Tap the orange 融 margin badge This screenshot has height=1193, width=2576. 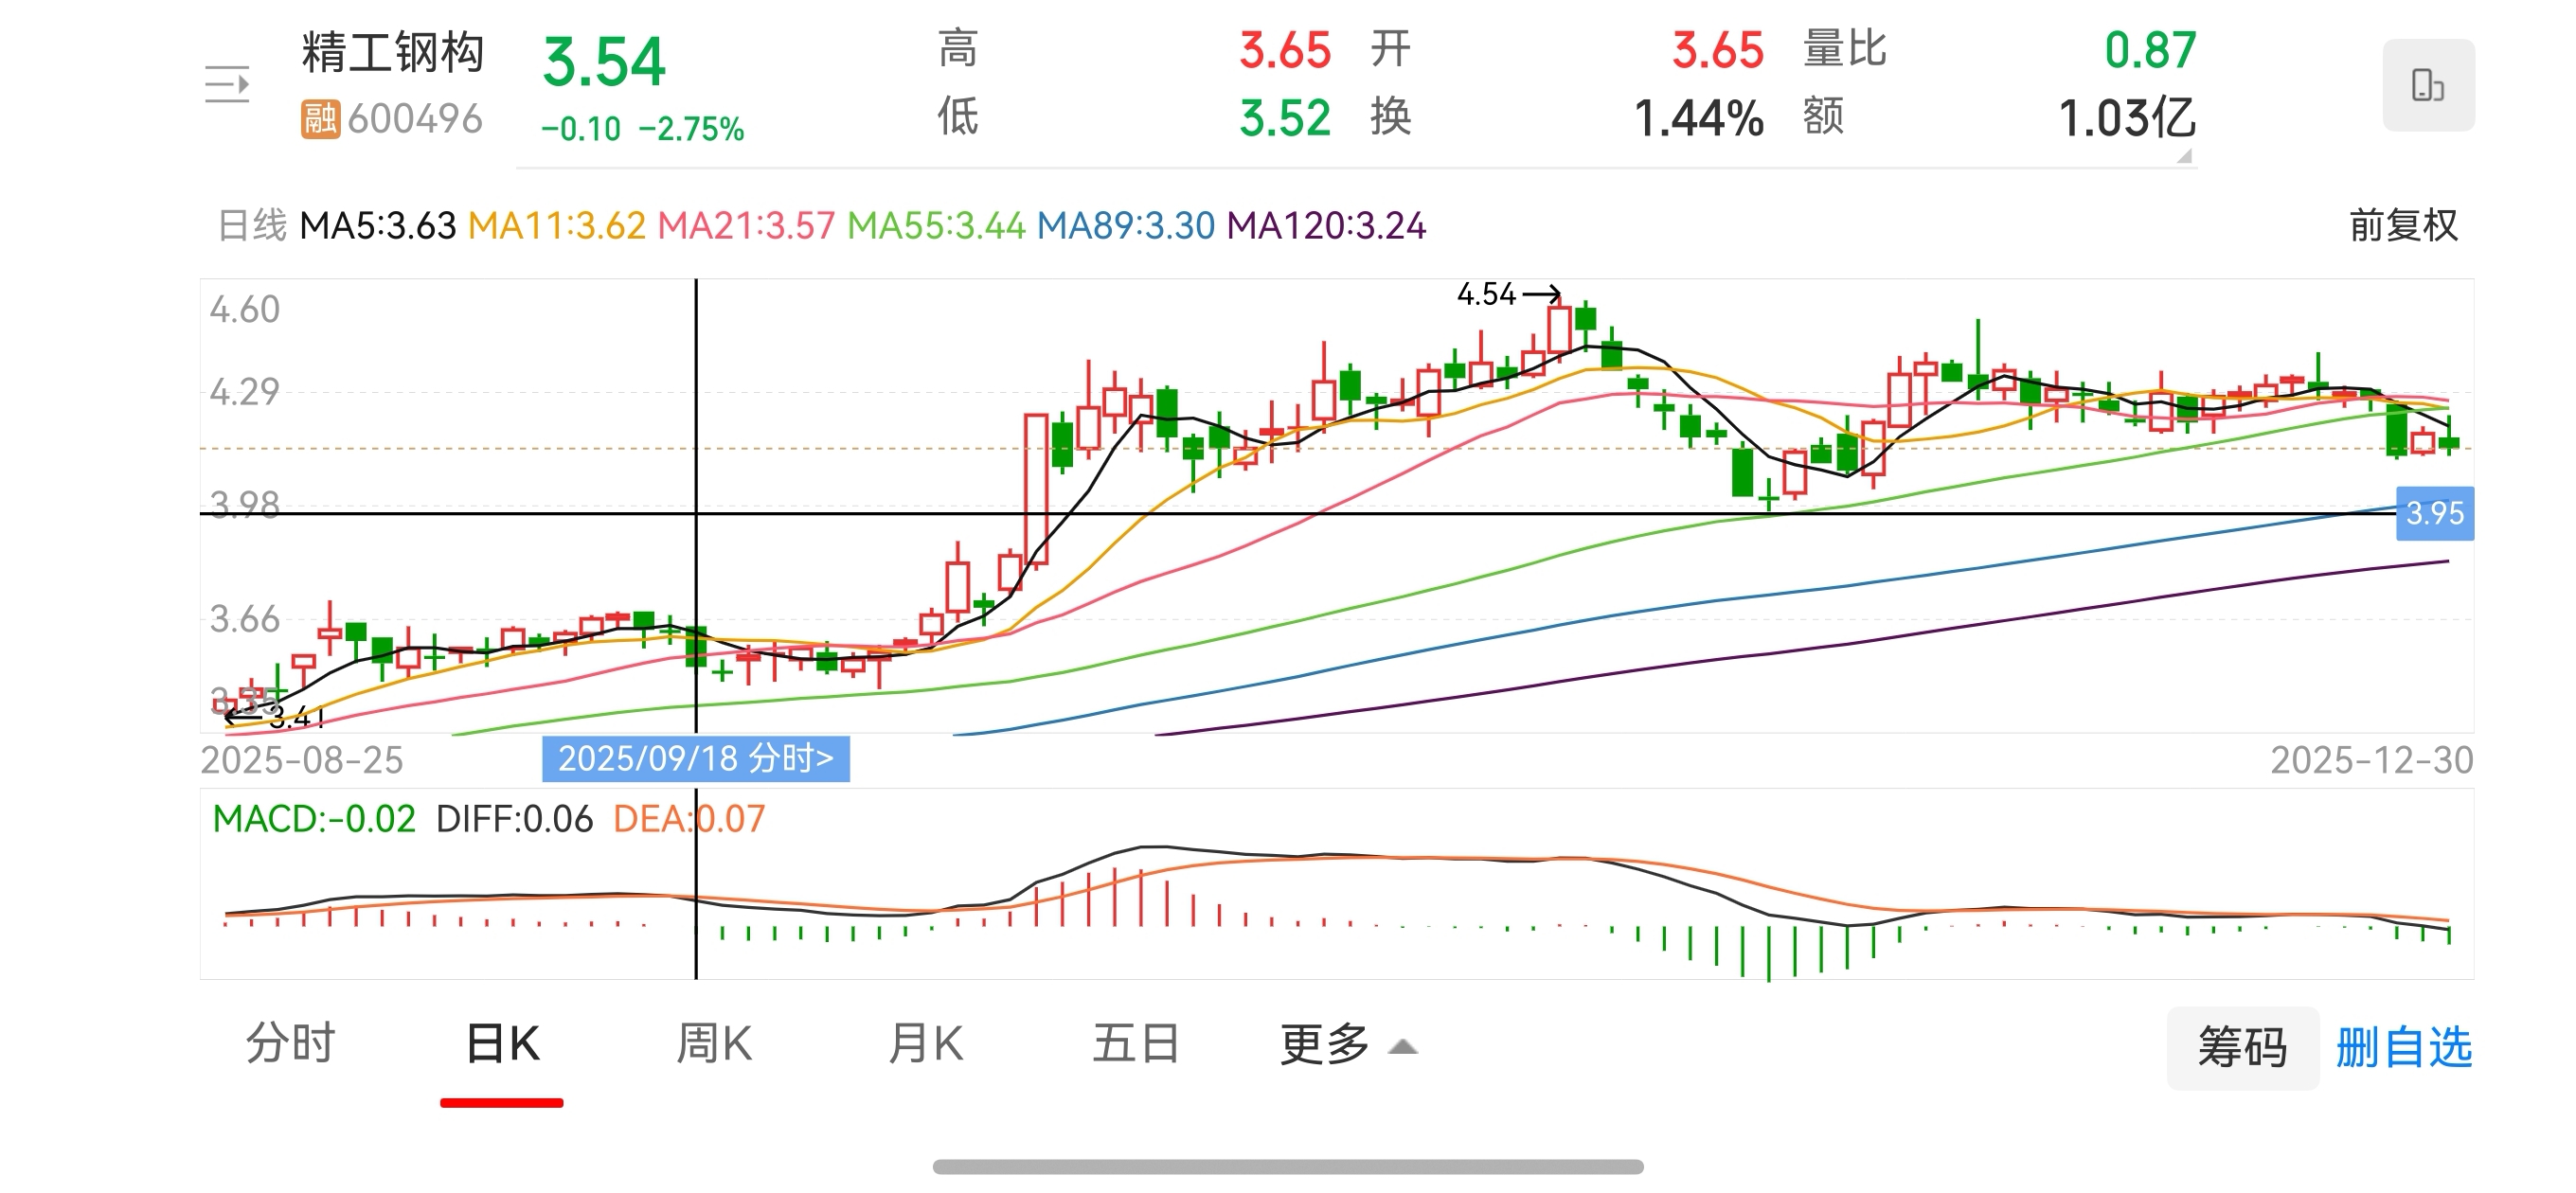[x=320, y=119]
